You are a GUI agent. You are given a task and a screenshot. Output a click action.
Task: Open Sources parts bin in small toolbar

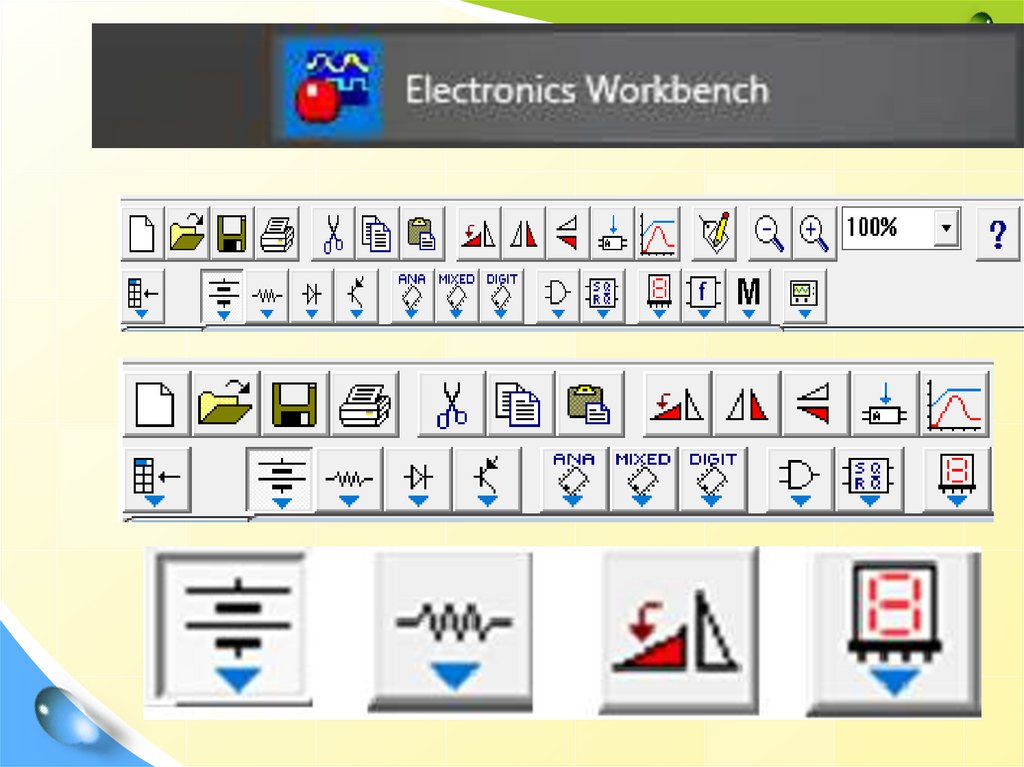coord(223,296)
